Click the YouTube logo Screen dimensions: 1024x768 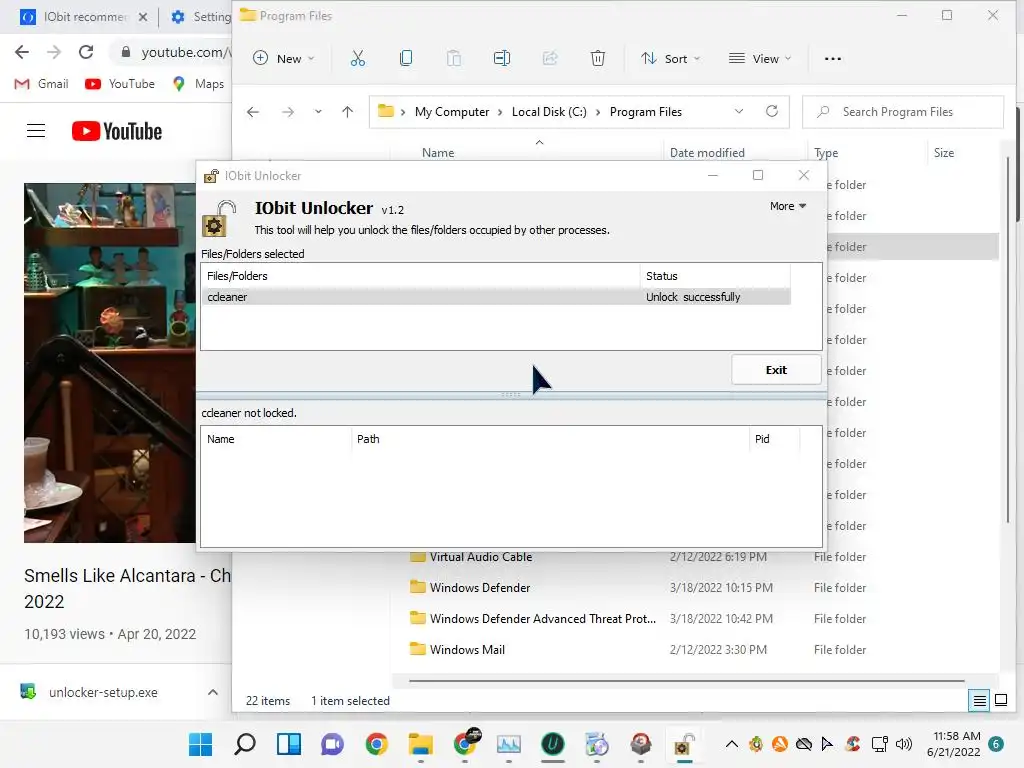[x=117, y=131]
